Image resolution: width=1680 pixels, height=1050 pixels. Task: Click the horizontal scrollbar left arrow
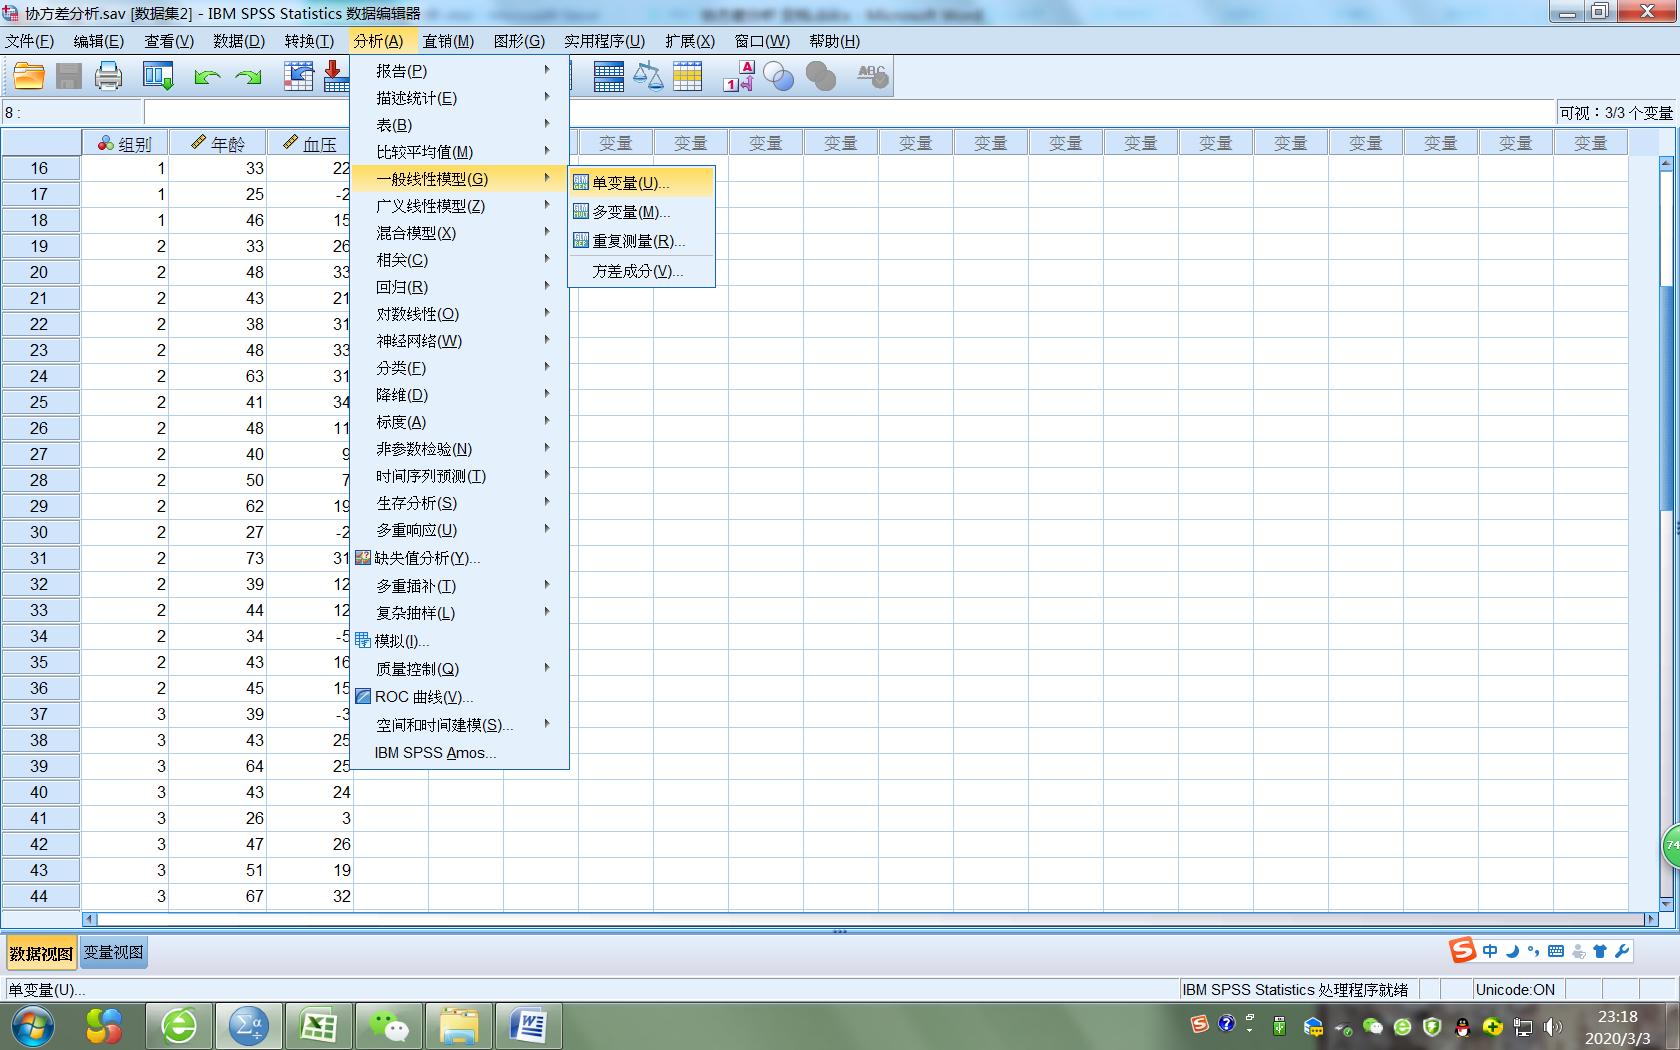90,919
